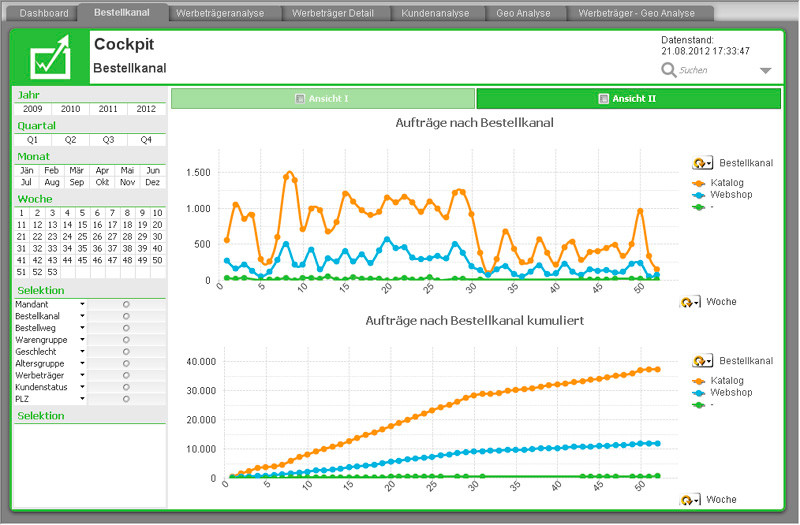The image size is (800, 525).
Task: Click the Warengruppe selection indicator circle
Action: click(126, 340)
